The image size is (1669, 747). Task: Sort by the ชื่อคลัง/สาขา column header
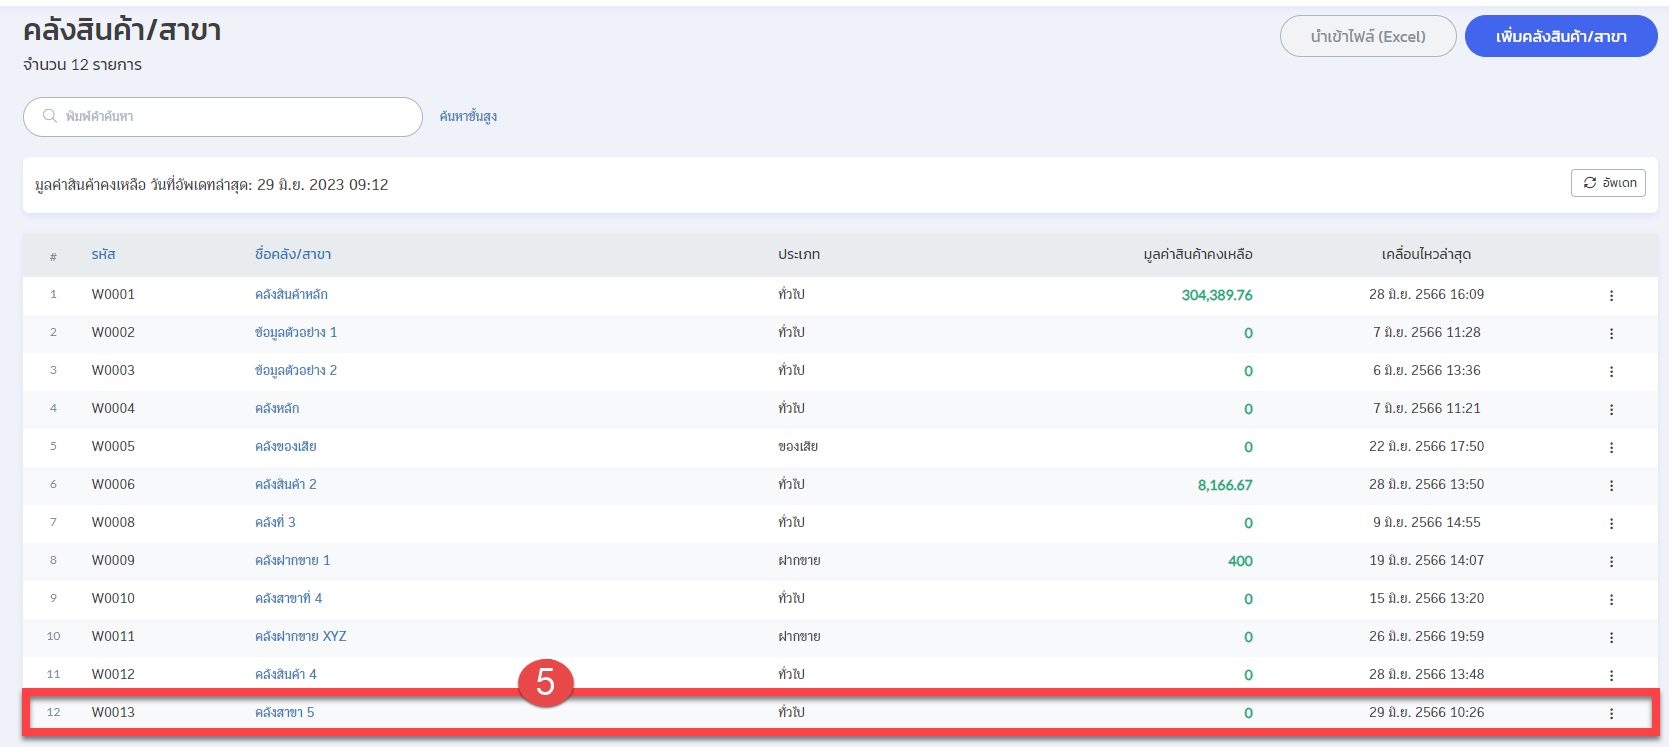pyautogui.click(x=292, y=254)
